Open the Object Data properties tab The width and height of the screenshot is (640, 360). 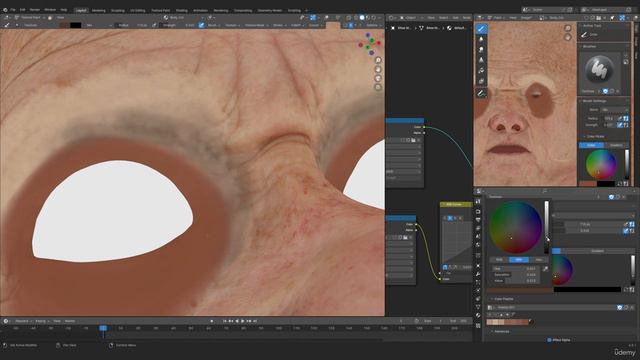478,307
